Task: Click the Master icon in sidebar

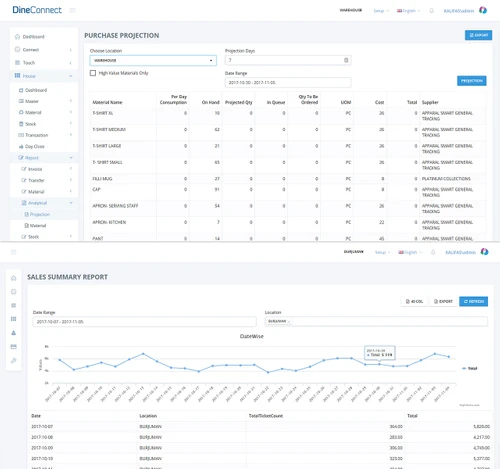Action: 21,101
